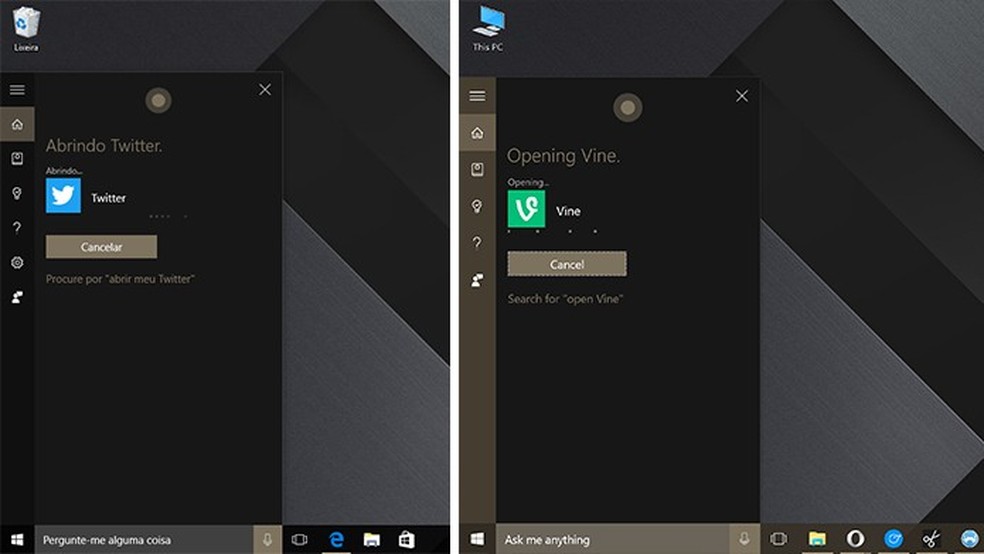The image size is (984, 554).
Task: Click Search for "open Vine" link
Action: tap(565, 299)
